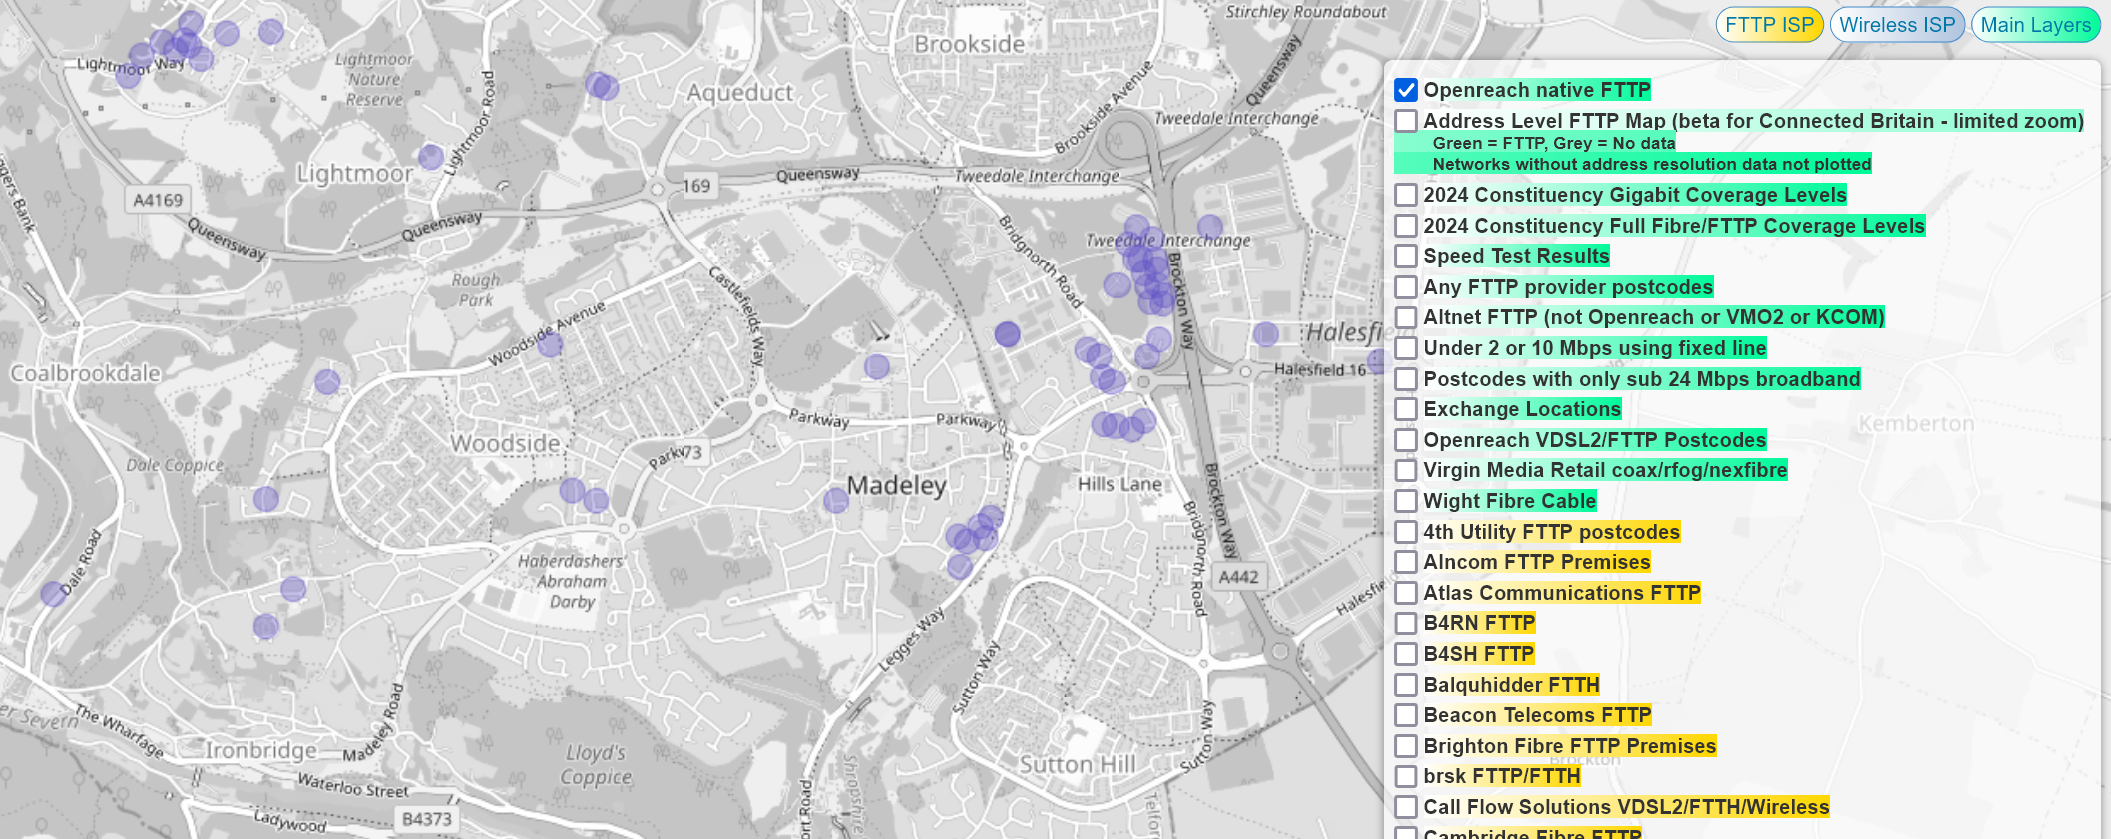
Task: Click the purple marker on Dale Road
Action: coord(53,594)
